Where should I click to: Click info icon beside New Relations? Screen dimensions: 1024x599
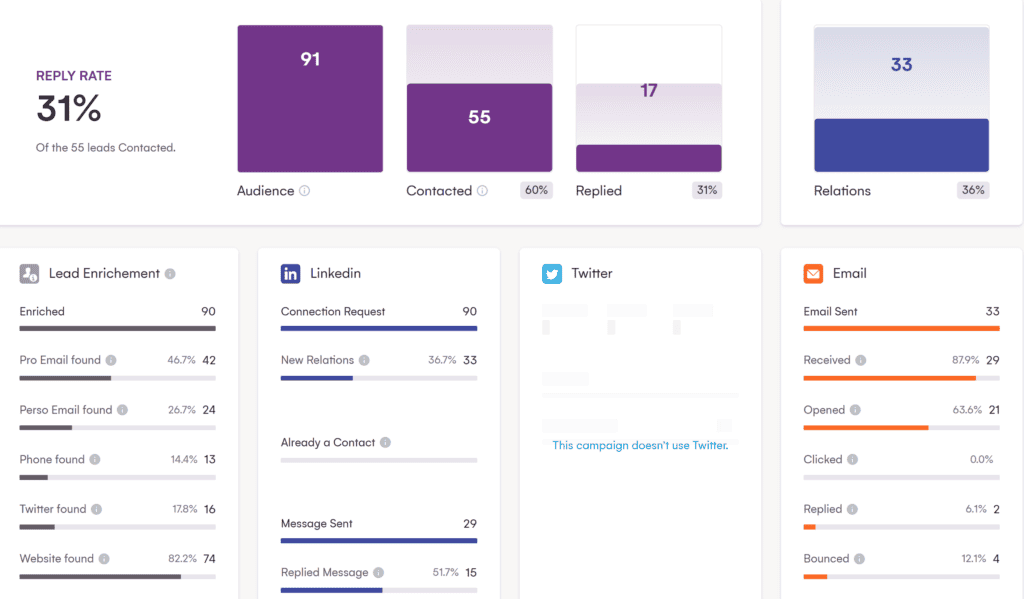pos(364,360)
